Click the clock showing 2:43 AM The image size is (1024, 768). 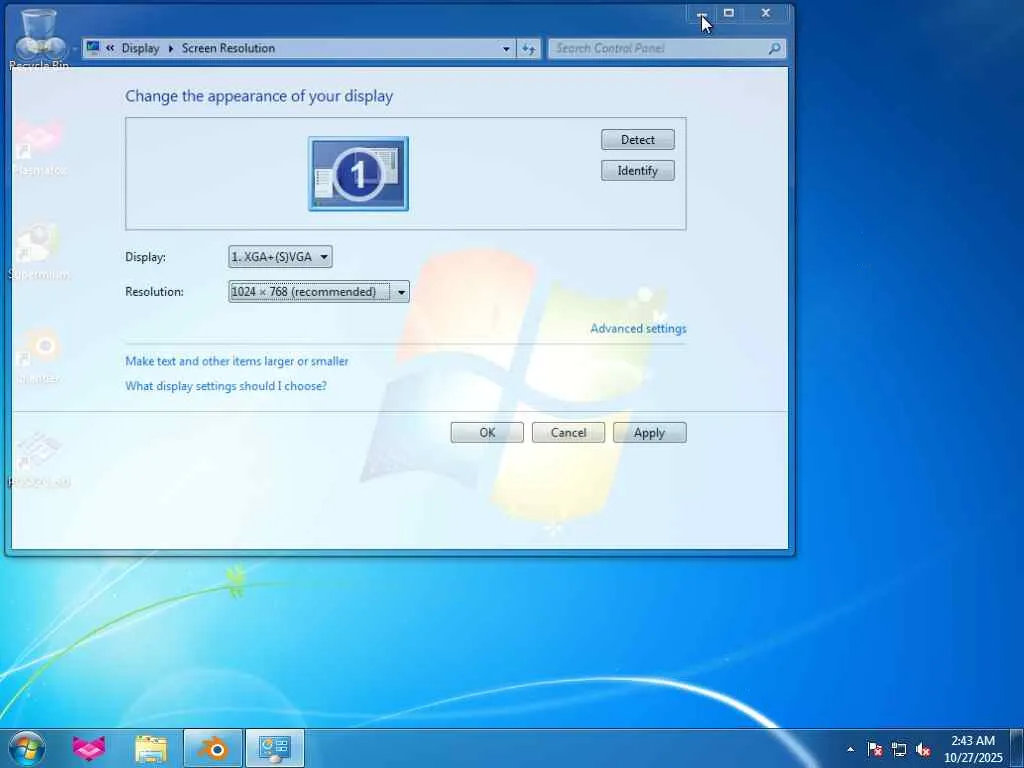click(972, 748)
